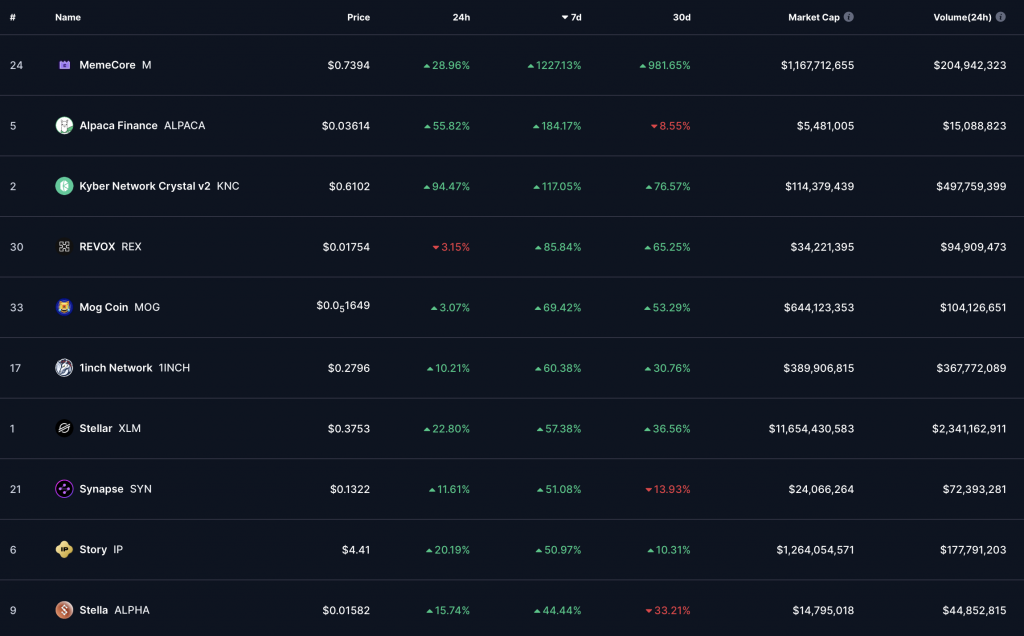Click MemeCore 7d change 1227.13%

point(554,65)
